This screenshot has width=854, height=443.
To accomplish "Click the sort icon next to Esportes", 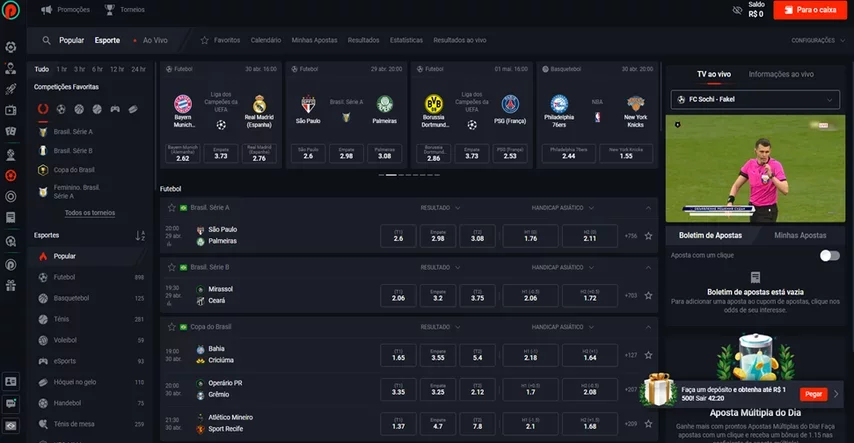I will coord(140,235).
